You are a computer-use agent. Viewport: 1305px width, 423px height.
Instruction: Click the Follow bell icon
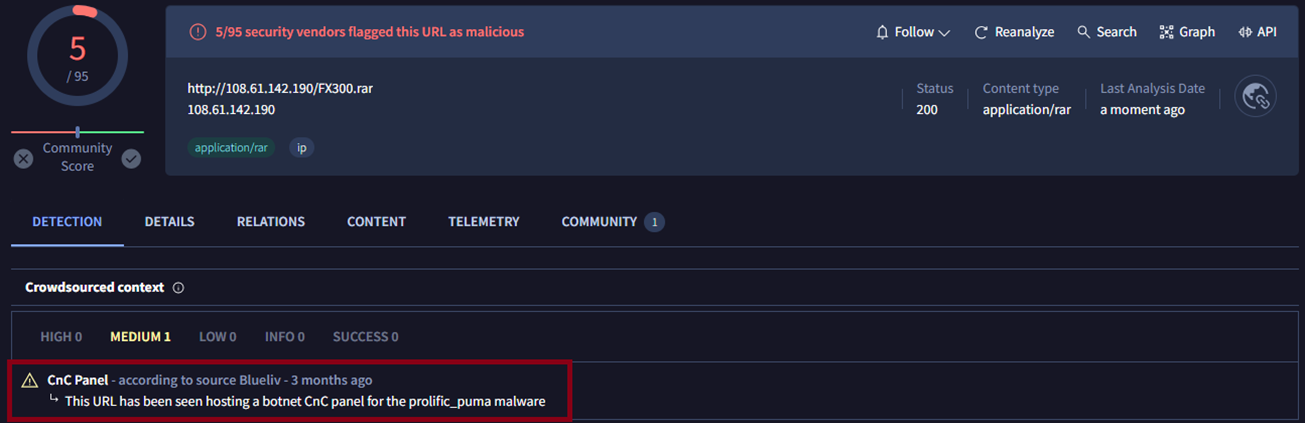[x=882, y=32]
